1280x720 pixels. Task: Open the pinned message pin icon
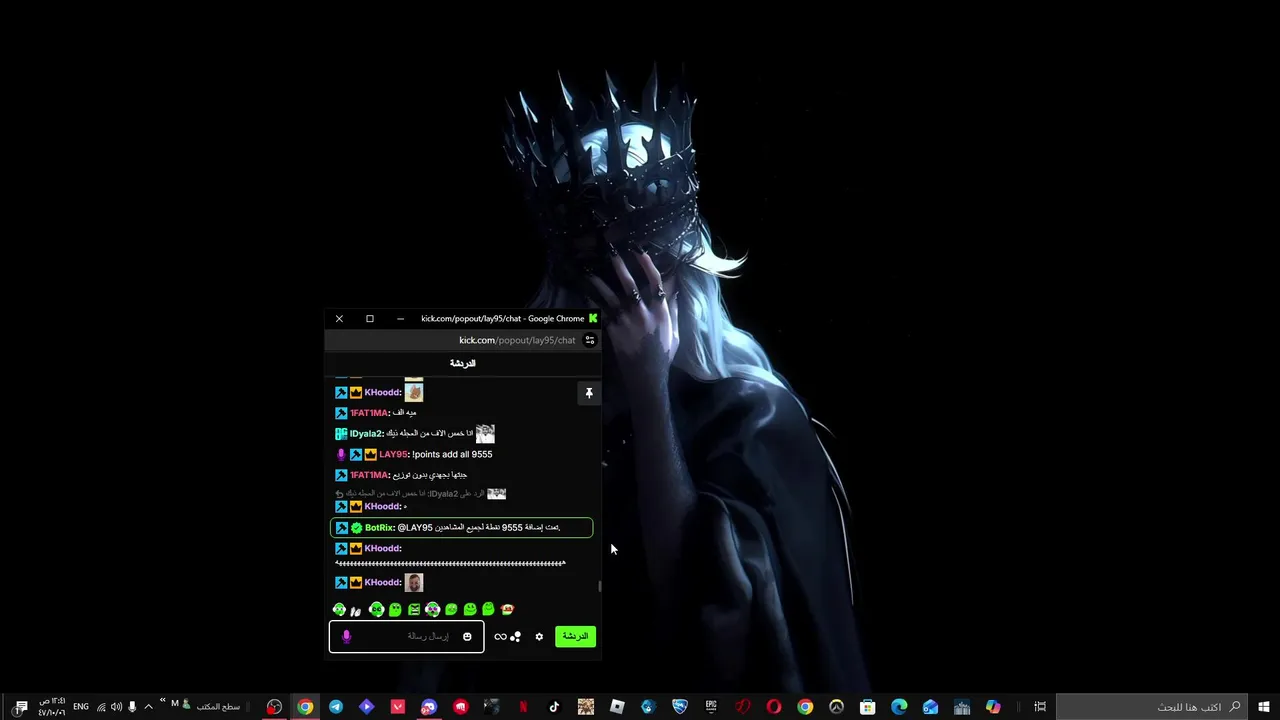coord(589,393)
